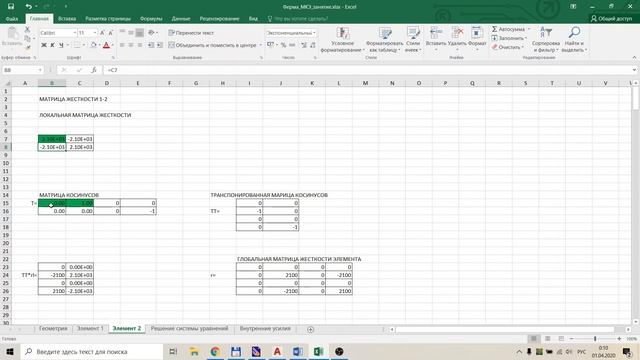Align cell text to the left
This screenshot has width=640, height=360.
tap(122, 45)
